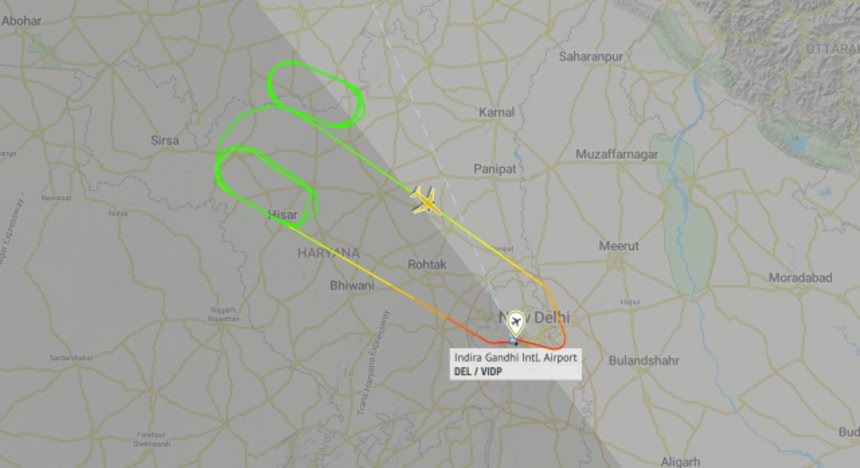The height and width of the screenshot is (468, 860).
Task: Open the Indira Gandhi Intl Airport label
Action: 516,358
